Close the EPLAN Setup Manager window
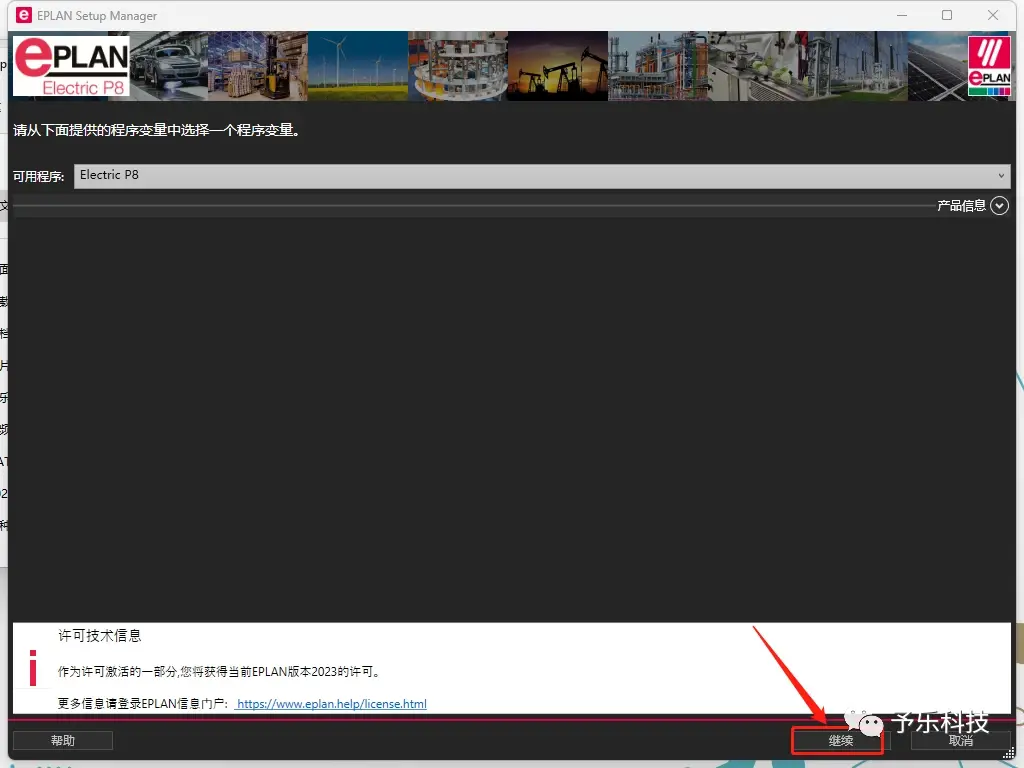Screen dimensions: 1024x768 [993, 15]
